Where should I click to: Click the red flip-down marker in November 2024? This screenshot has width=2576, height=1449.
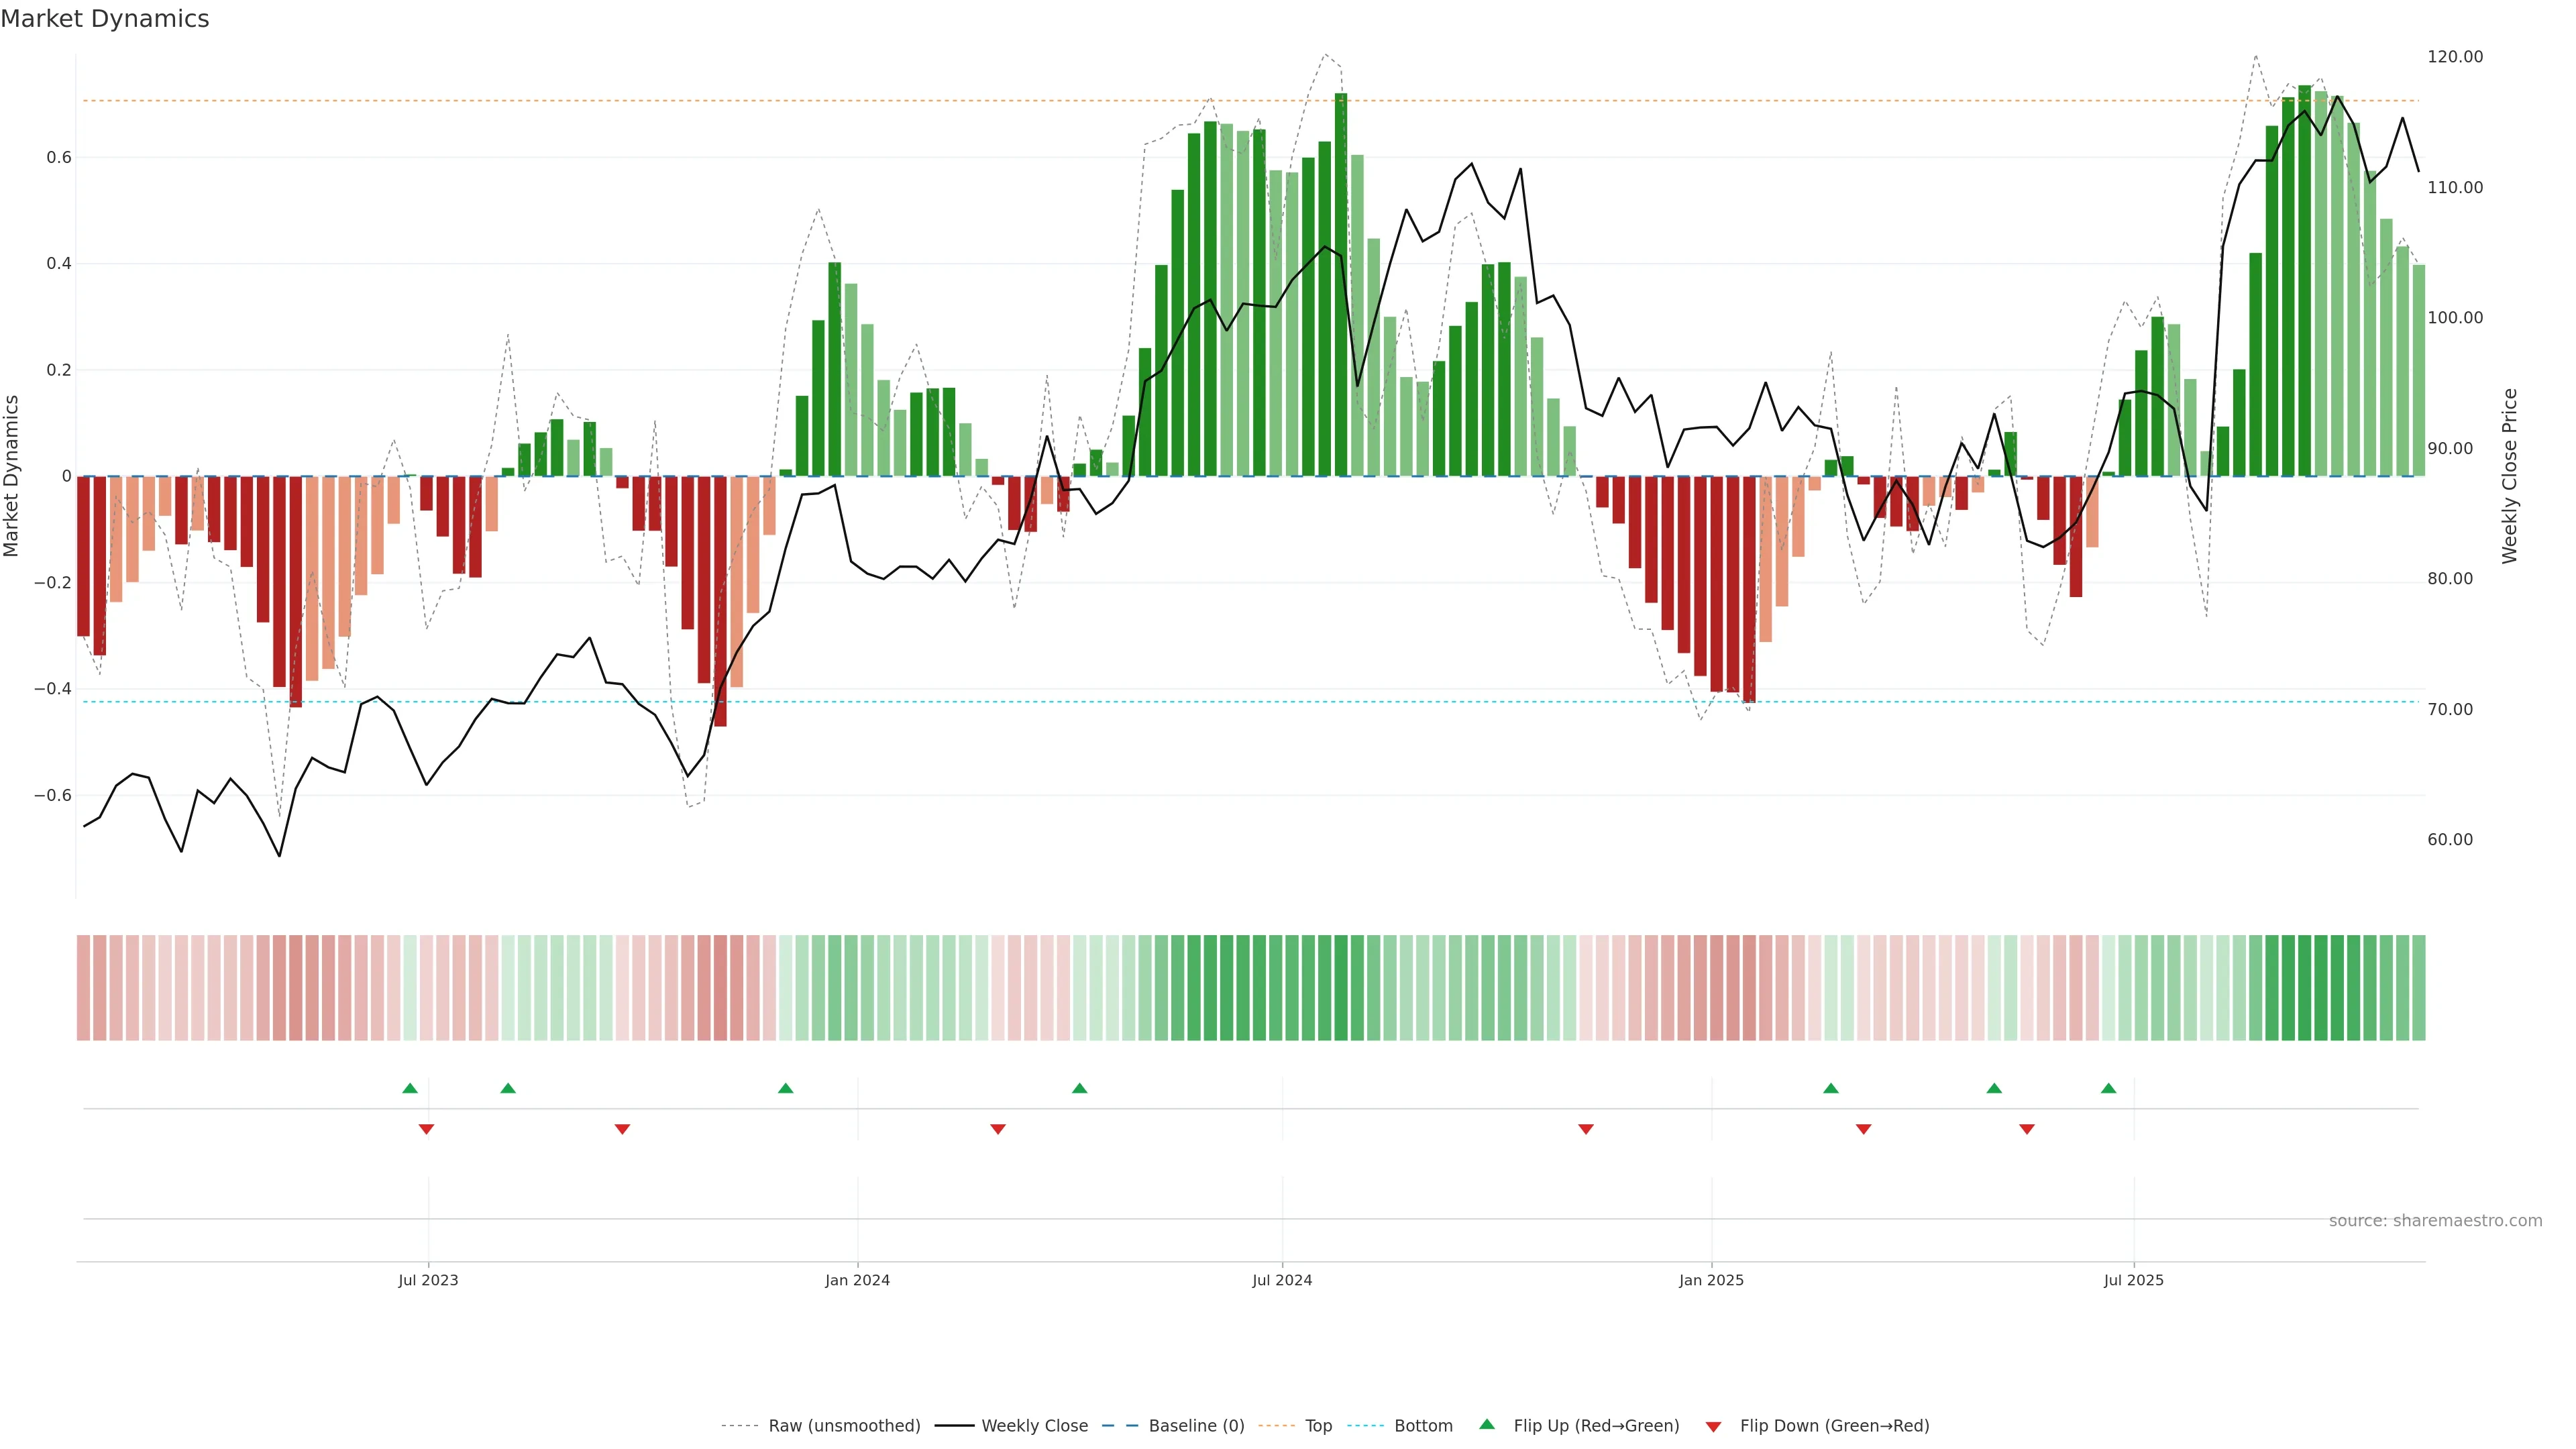(1585, 1129)
